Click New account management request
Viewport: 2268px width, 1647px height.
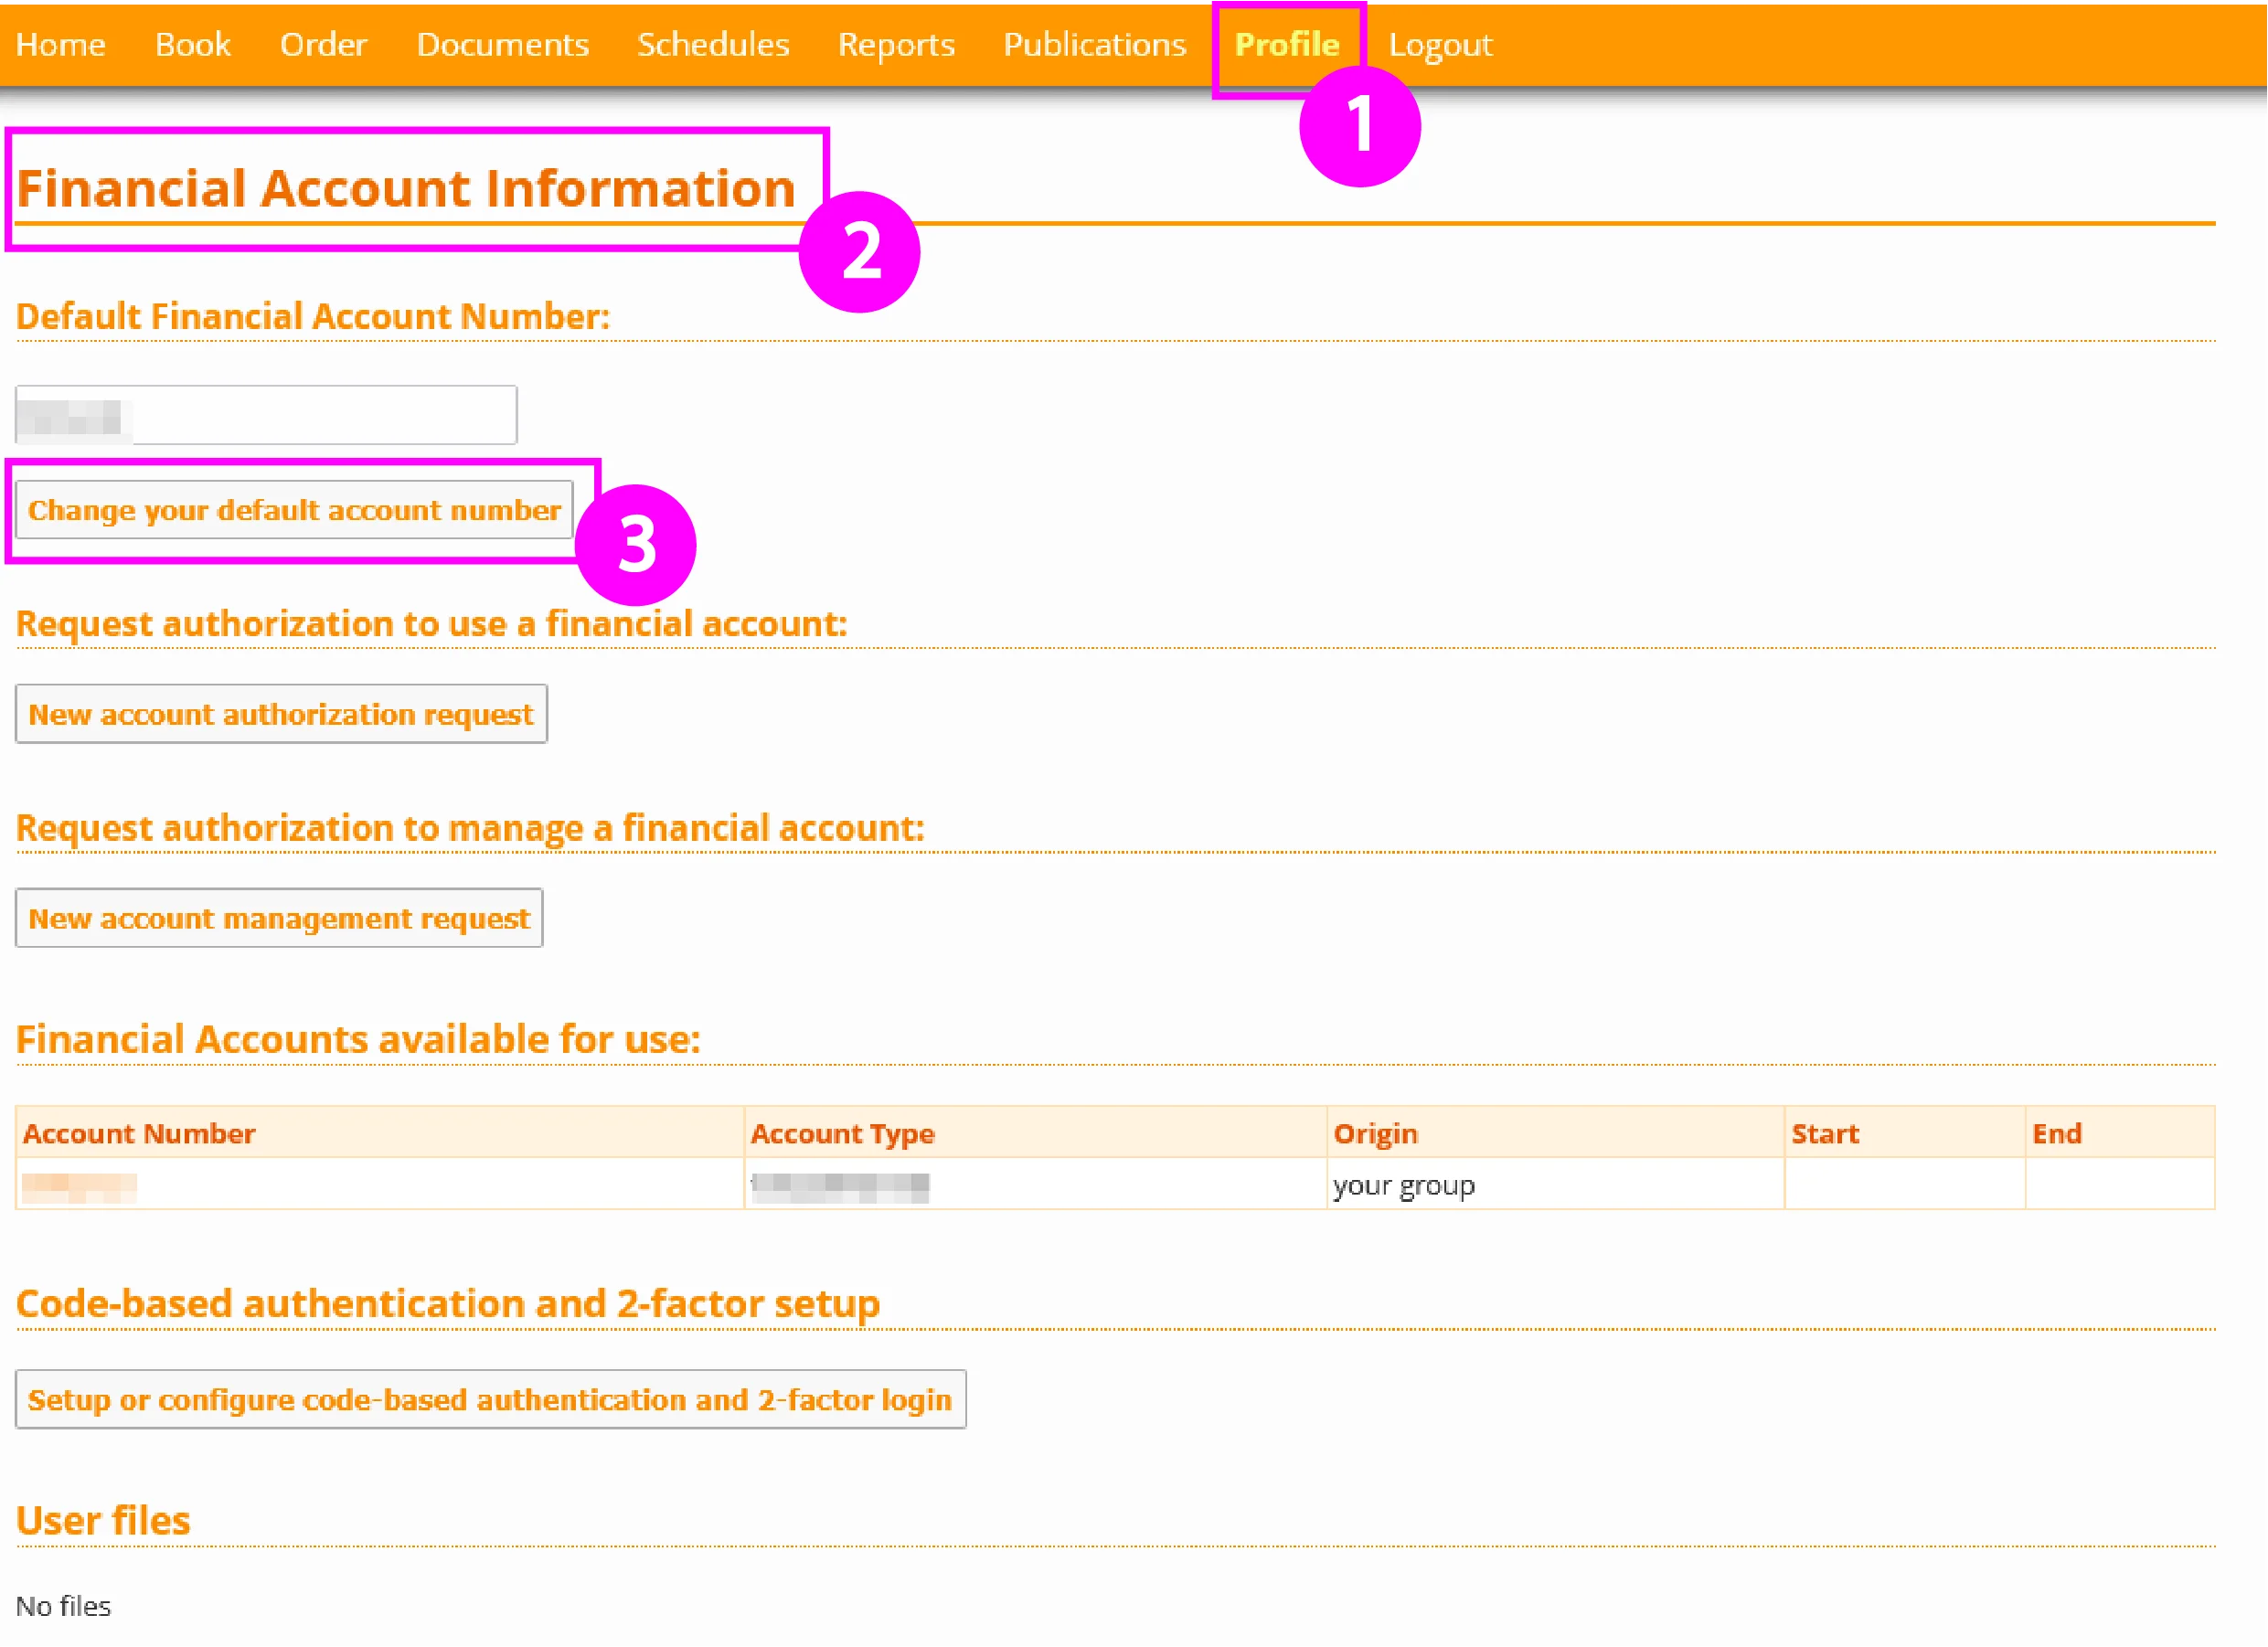tap(279, 917)
